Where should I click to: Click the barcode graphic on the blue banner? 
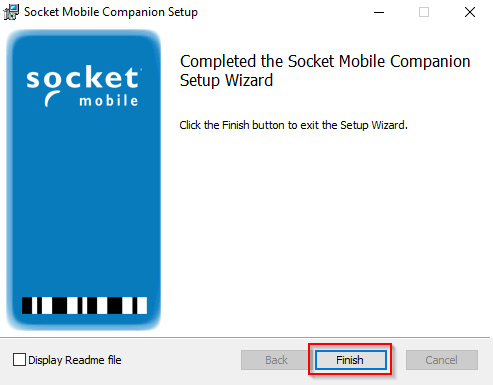click(x=84, y=305)
